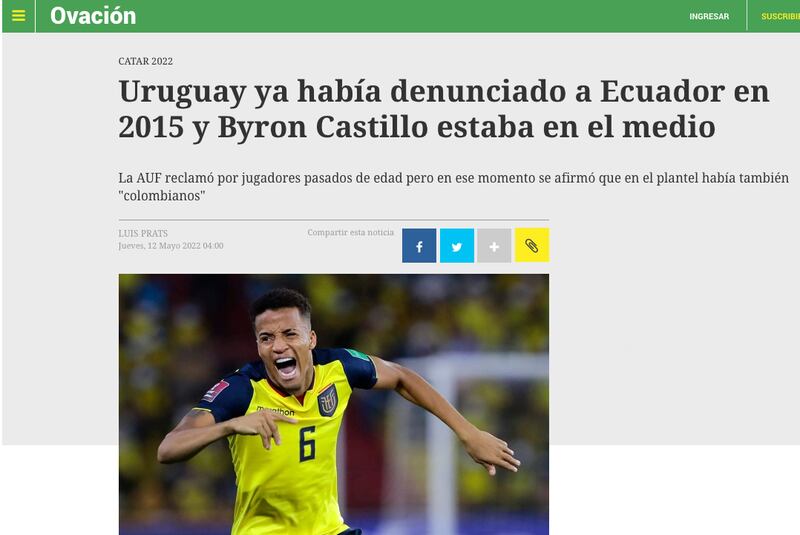The image size is (800, 535).
Task: Click the article subtitle about AUF
Action: (454, 187)
